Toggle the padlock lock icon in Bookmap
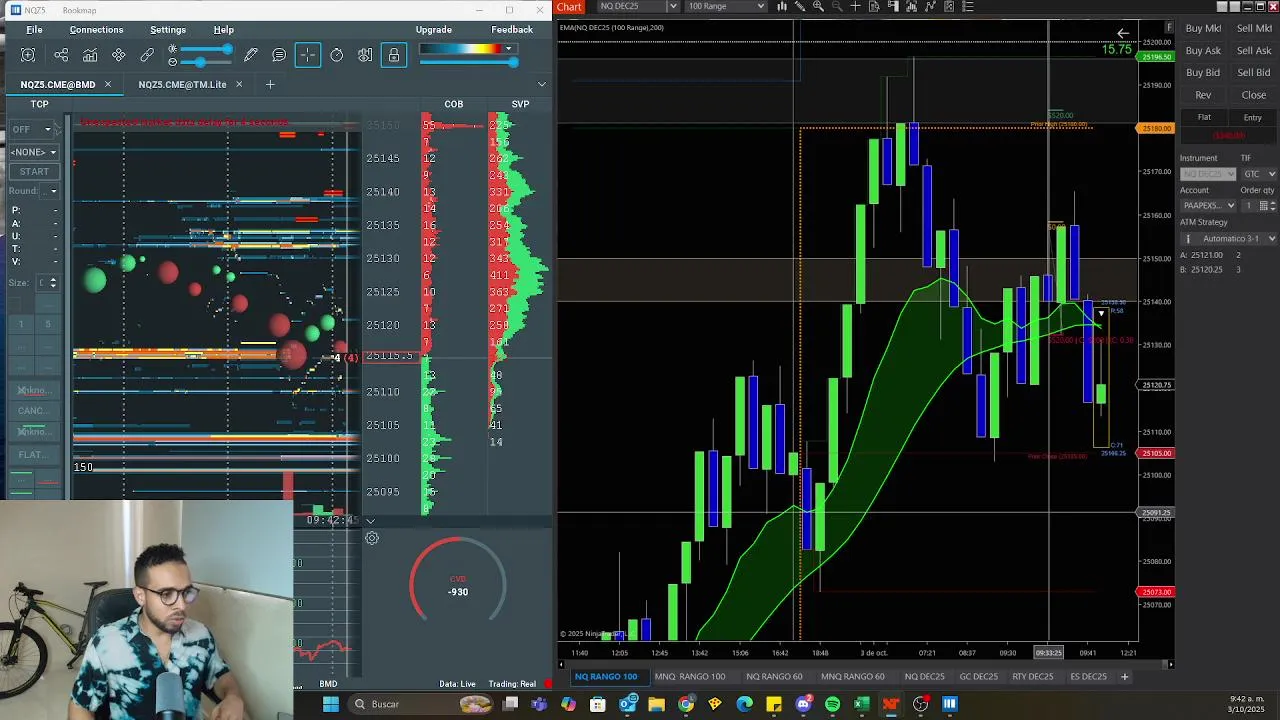1280x720 pixels. pyautogui.click(x=394, y=56)
